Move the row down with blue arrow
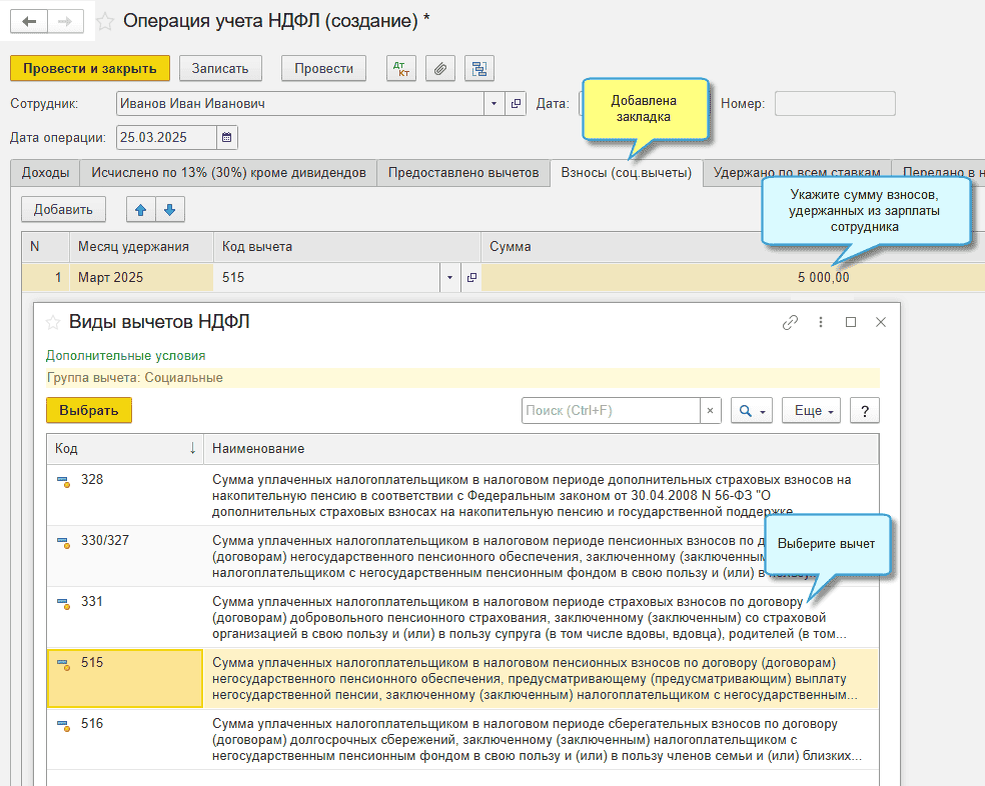This screenshot has width=985, height=786. [x=170, y=210]
